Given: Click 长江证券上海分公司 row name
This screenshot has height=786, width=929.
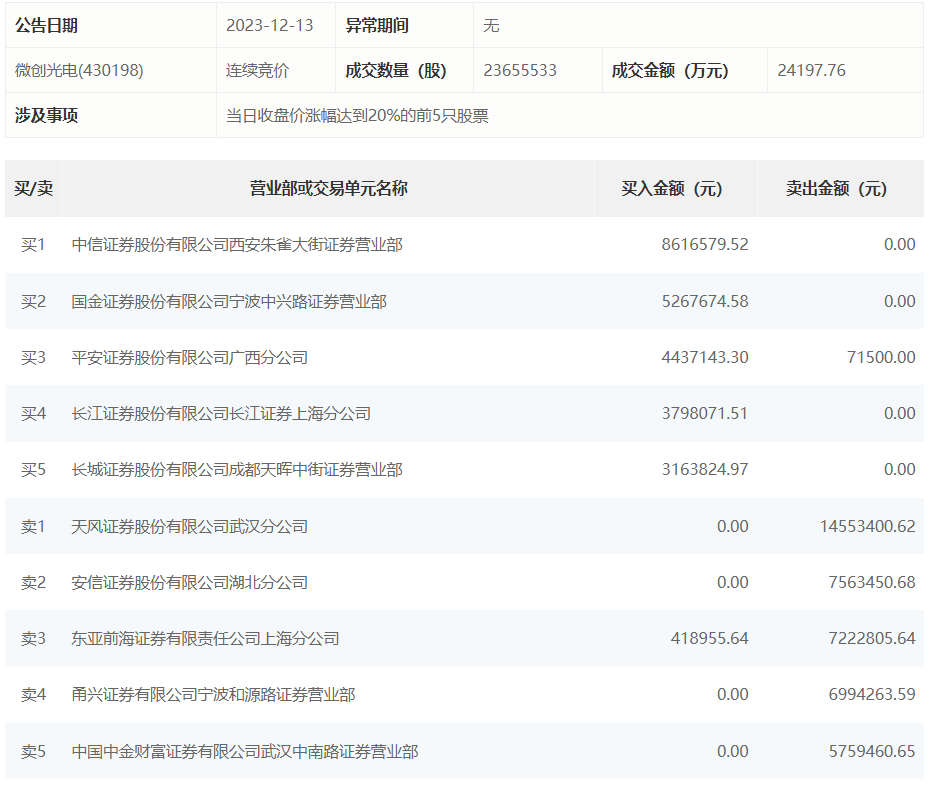Looking at the screenshot, I should [221, 413].
